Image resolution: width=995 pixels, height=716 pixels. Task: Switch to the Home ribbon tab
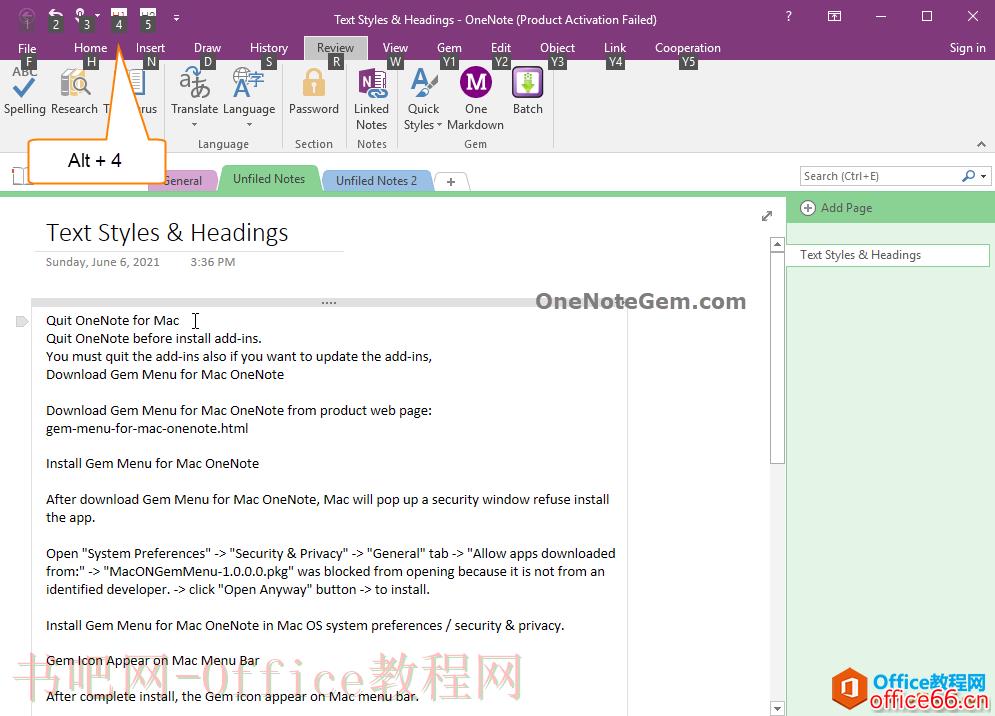(90, 48)
